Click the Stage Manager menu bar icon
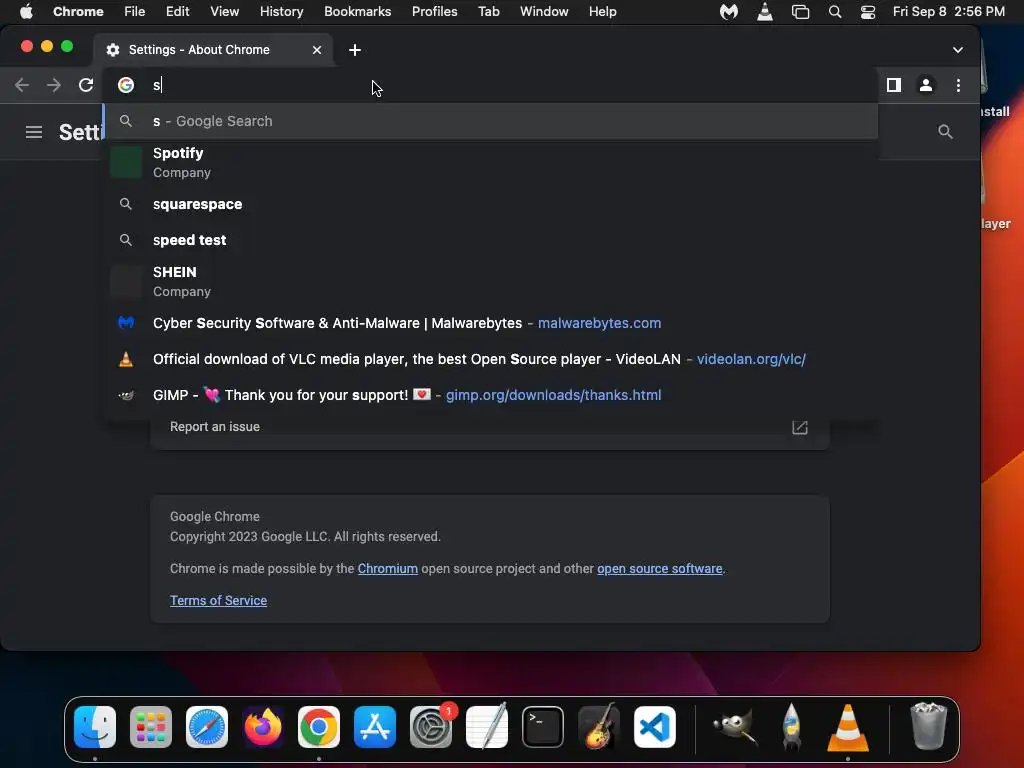The width and height of the screenshot is (1024, 768). click(x=800, y=12)
